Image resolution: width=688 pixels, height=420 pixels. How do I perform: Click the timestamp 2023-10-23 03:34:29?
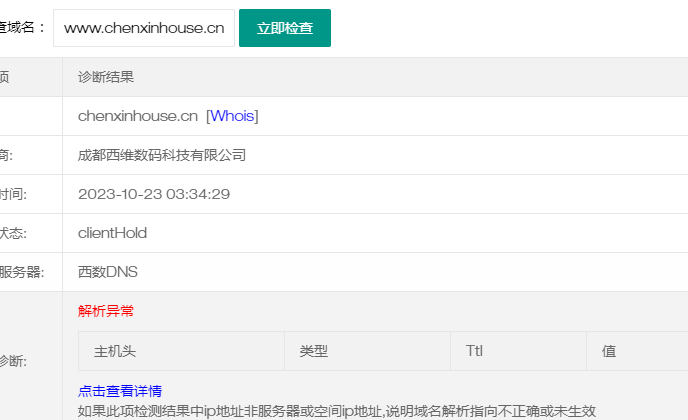coord(154,194)
